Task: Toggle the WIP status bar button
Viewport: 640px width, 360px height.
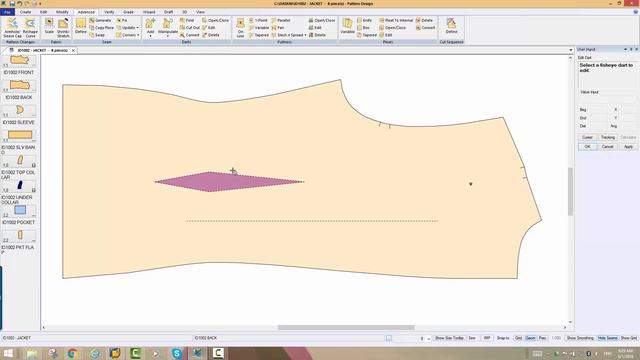Action: click(x=487, y=338)
